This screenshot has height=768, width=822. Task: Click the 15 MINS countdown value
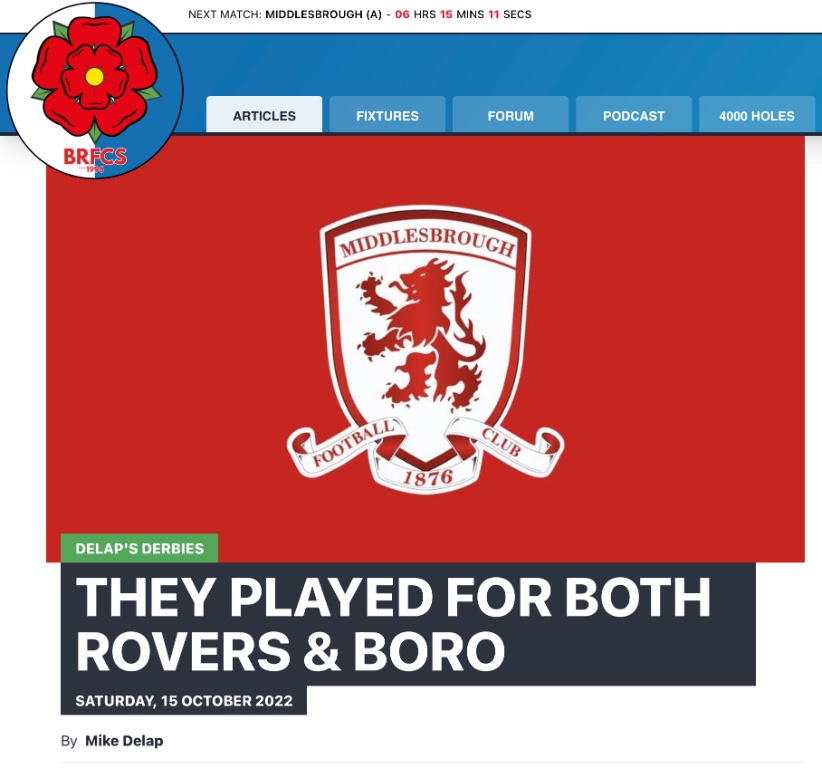(462, 15)
